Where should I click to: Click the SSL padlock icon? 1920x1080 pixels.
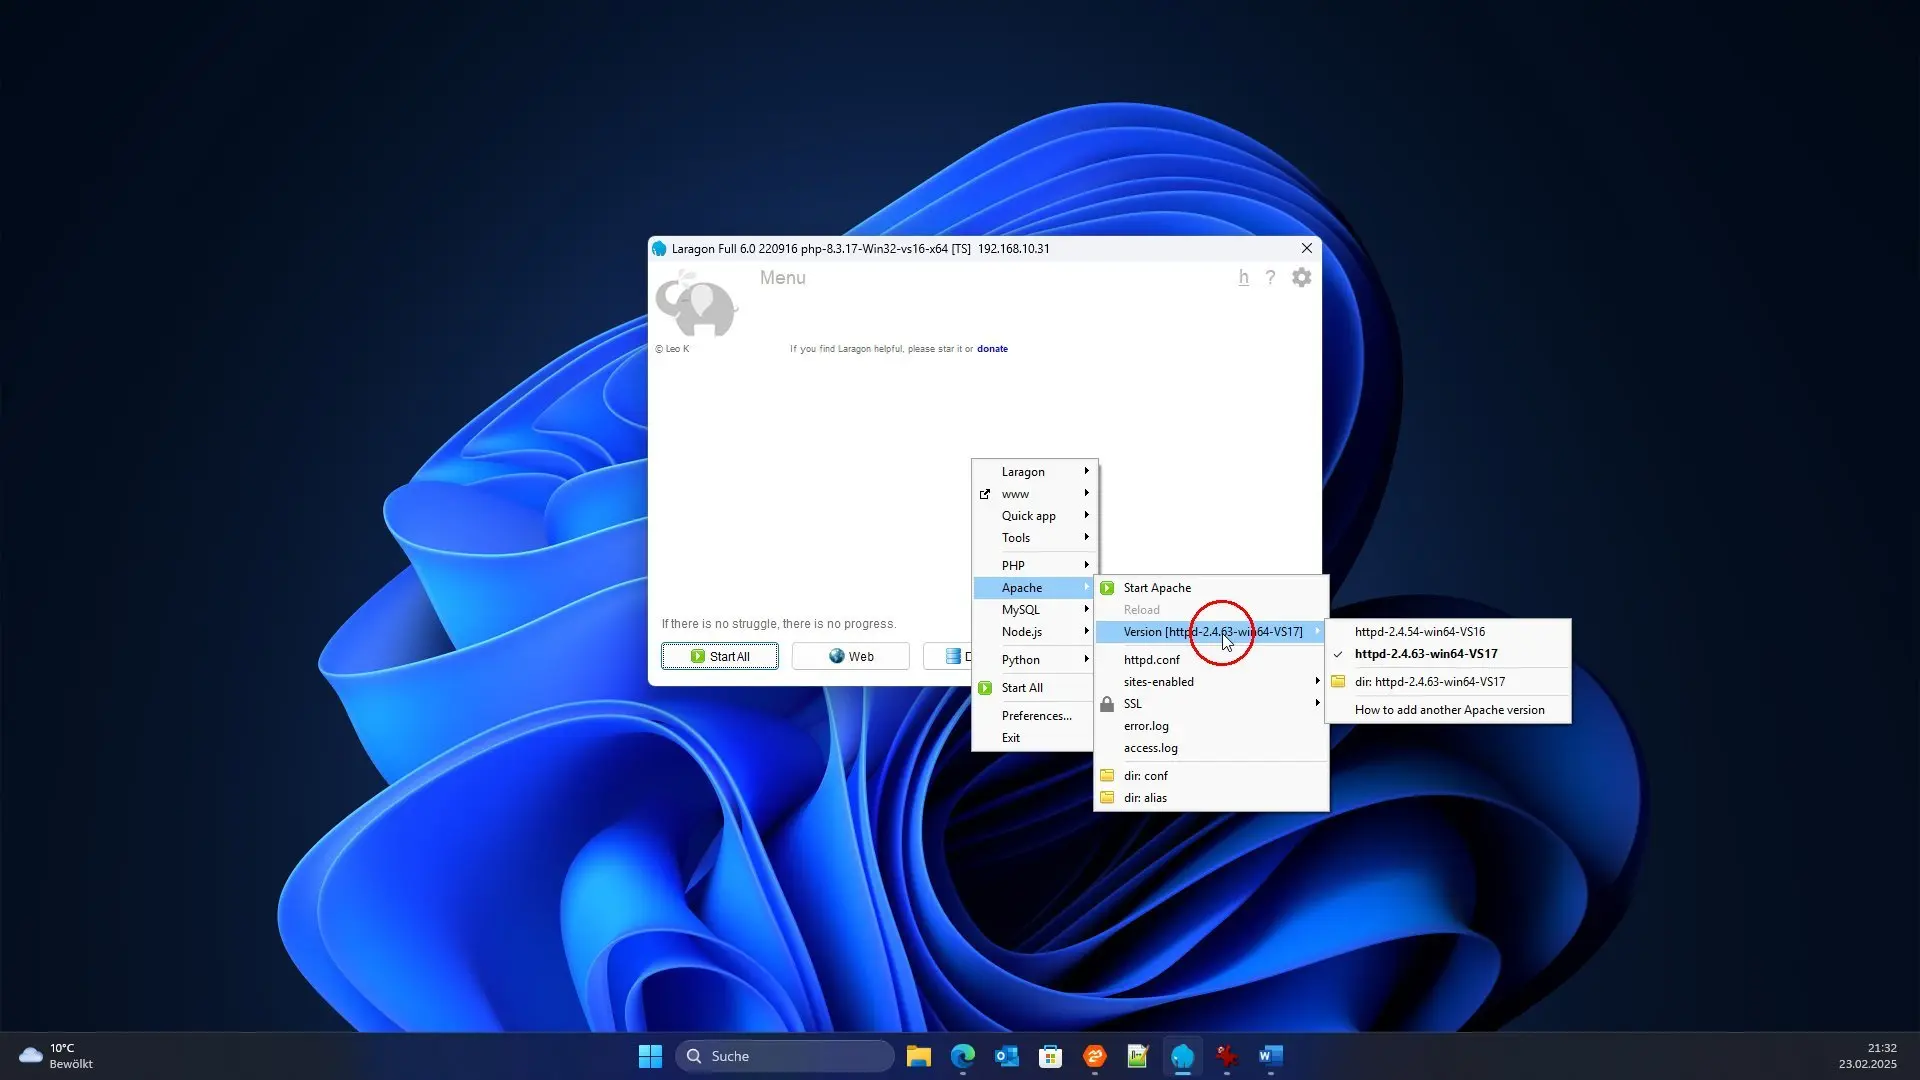pos(1107,704)
